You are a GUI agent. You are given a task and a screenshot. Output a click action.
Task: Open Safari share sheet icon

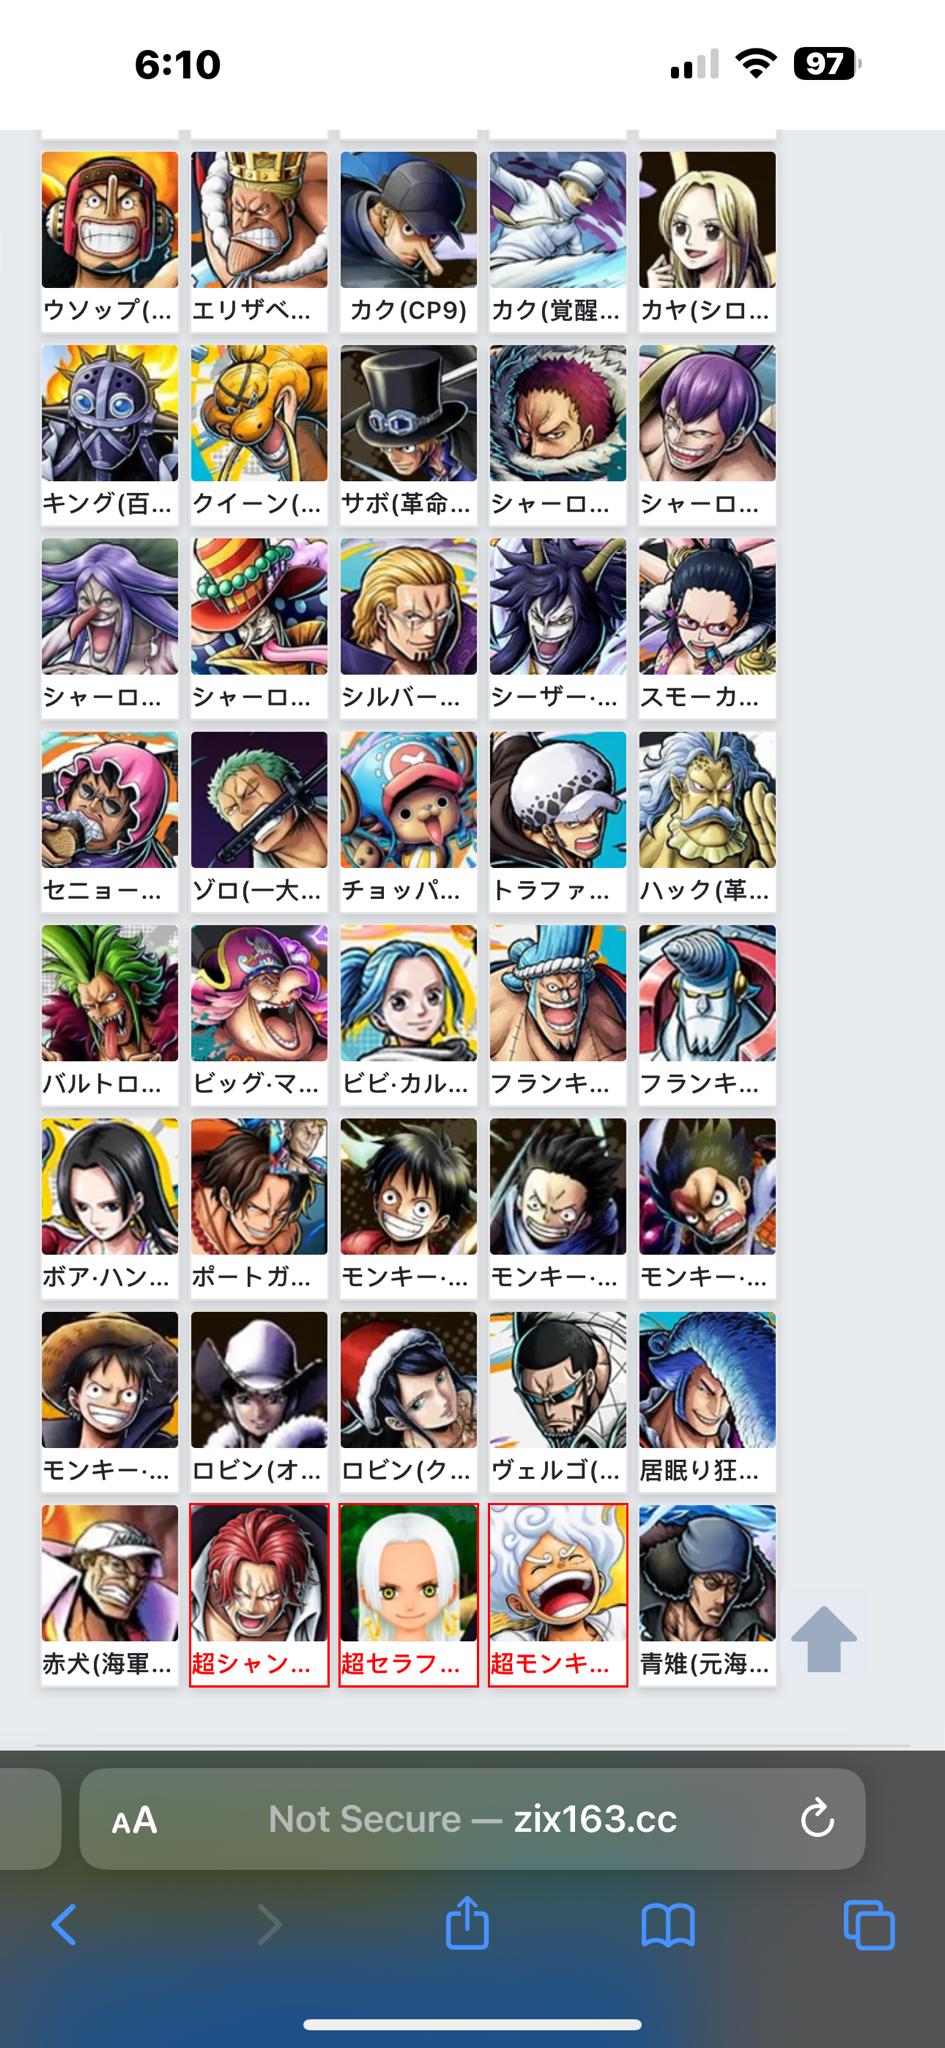pyautogui.click(x=467, y=1923)
